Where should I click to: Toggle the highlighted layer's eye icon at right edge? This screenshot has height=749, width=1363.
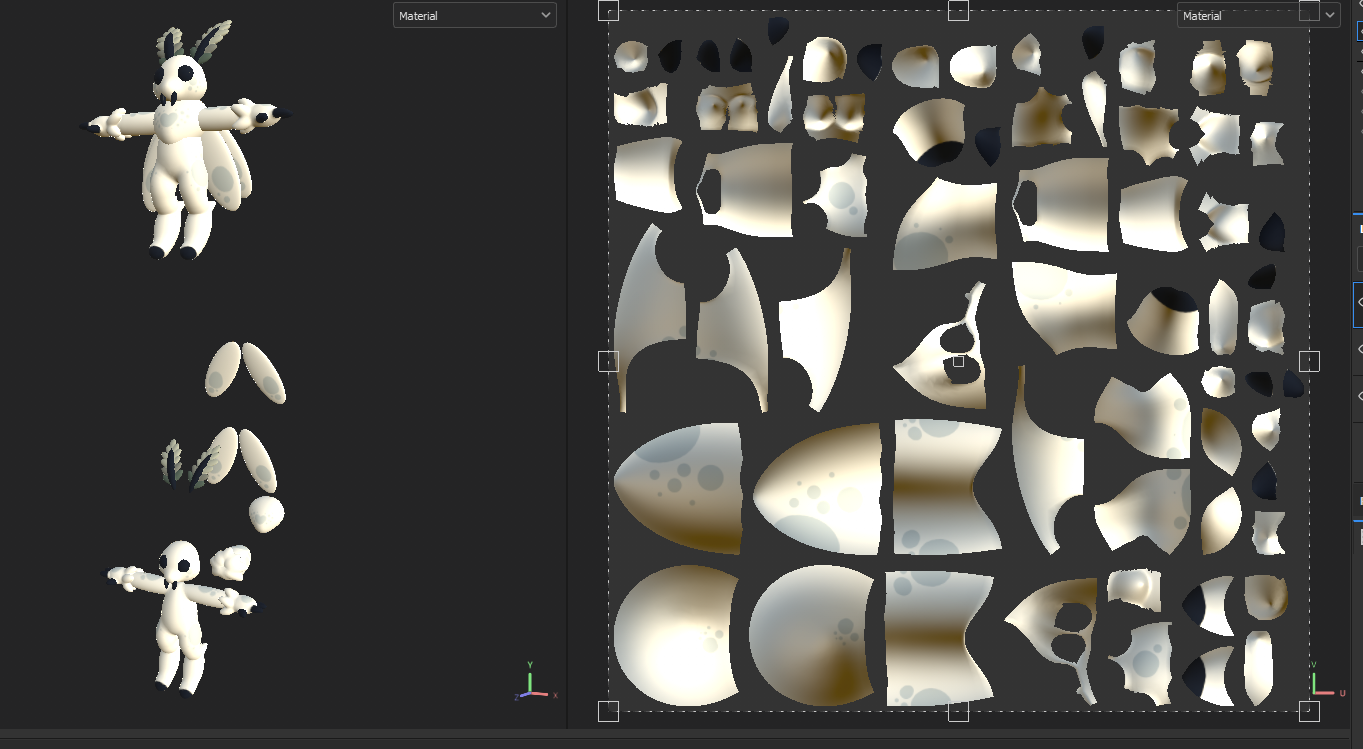point(1358,301)
